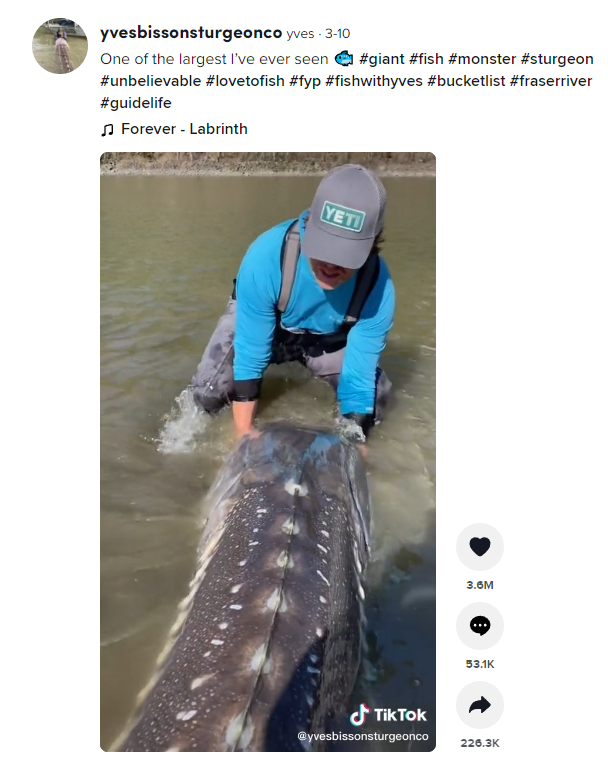The width and height of the screenshot is (608, 771).
Task: Click the TikTok logo watermark
Action: pyautogui.click(x=388, y=715)
